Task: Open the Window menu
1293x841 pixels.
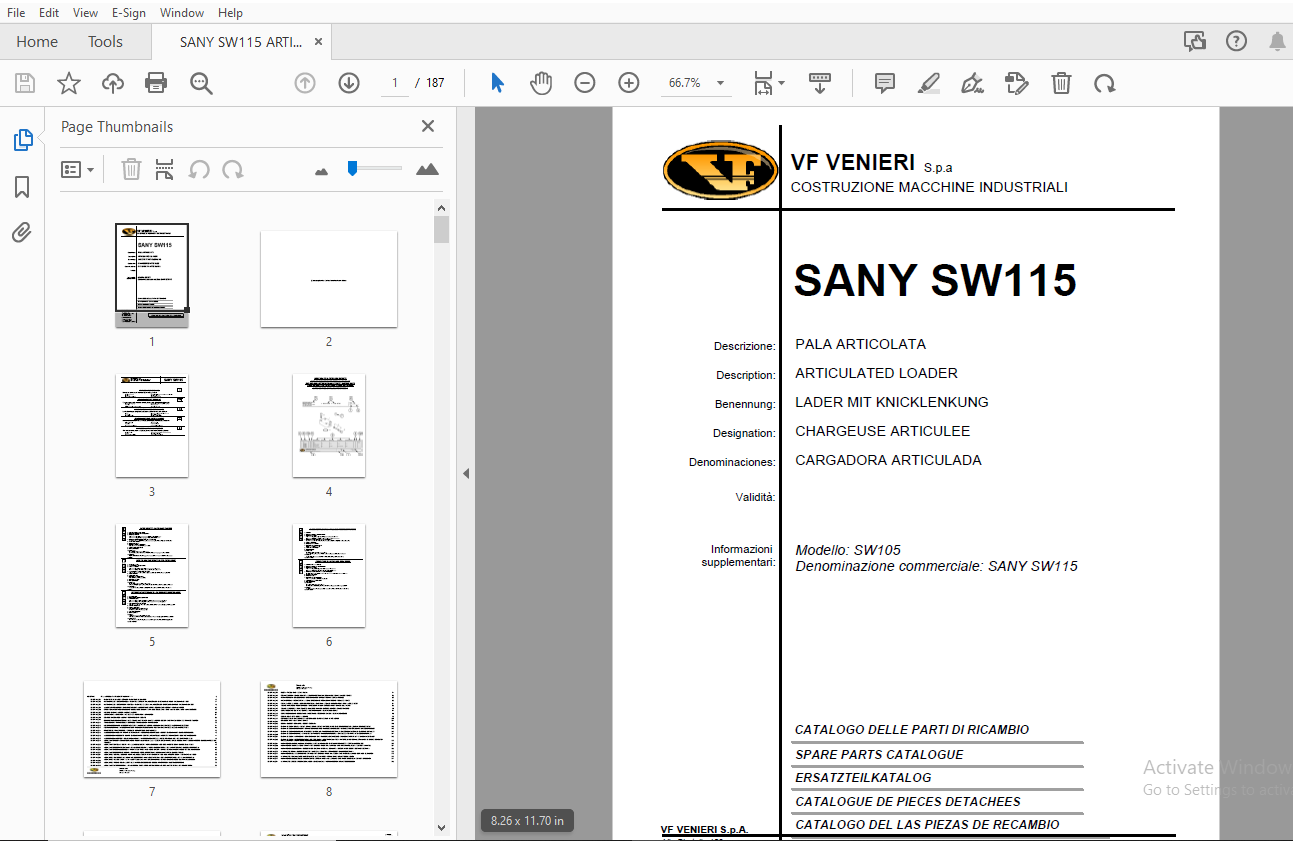Action: 182,12
